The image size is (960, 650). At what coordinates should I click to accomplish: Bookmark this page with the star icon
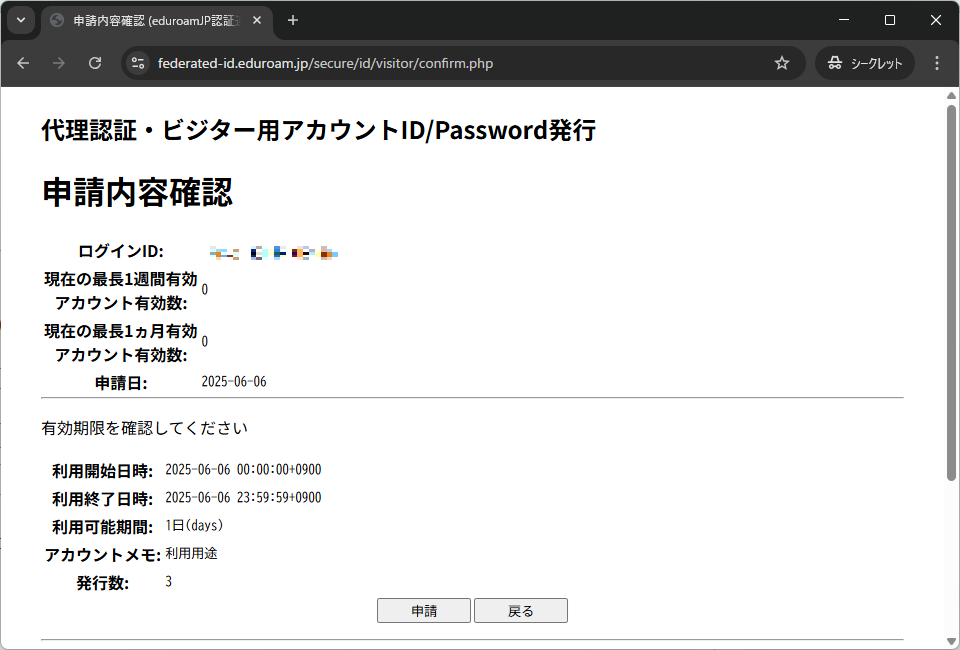(x=782, y=63)
